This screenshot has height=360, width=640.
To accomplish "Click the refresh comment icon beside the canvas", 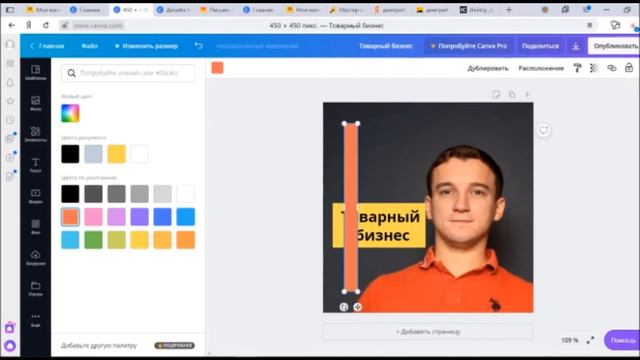I will pyautogui.click(x=544, y=130).
